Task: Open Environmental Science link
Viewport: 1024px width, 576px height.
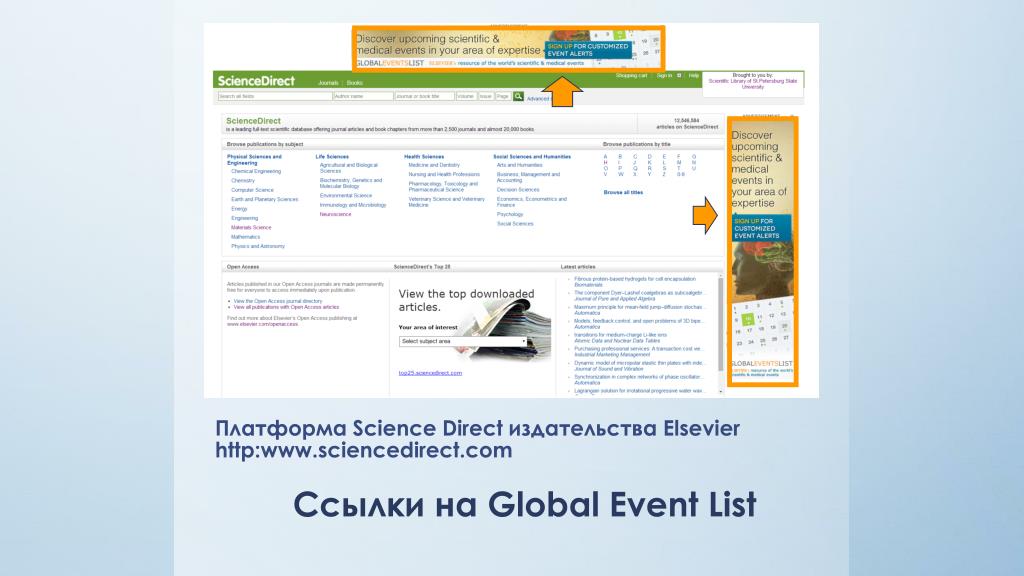Action: point(345,195)
